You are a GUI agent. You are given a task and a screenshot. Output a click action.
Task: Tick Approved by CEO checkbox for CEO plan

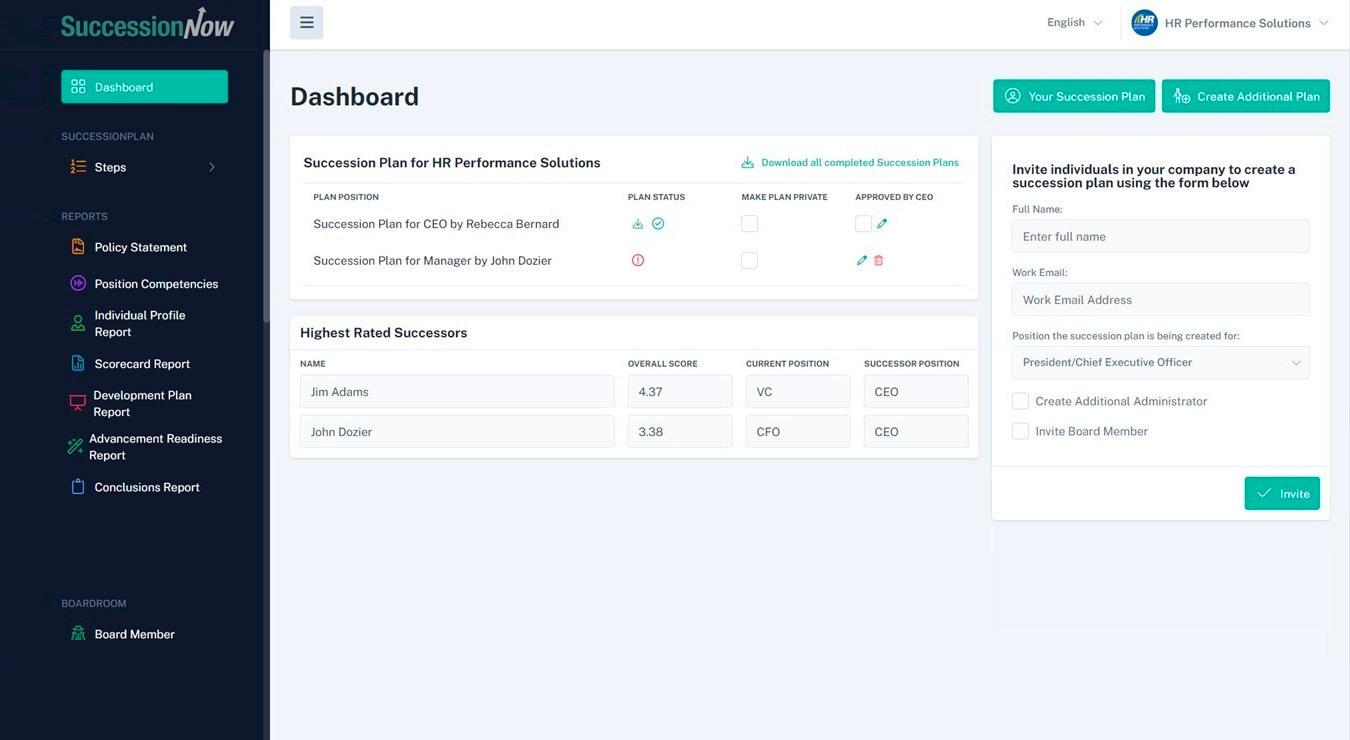pos(863,224)
